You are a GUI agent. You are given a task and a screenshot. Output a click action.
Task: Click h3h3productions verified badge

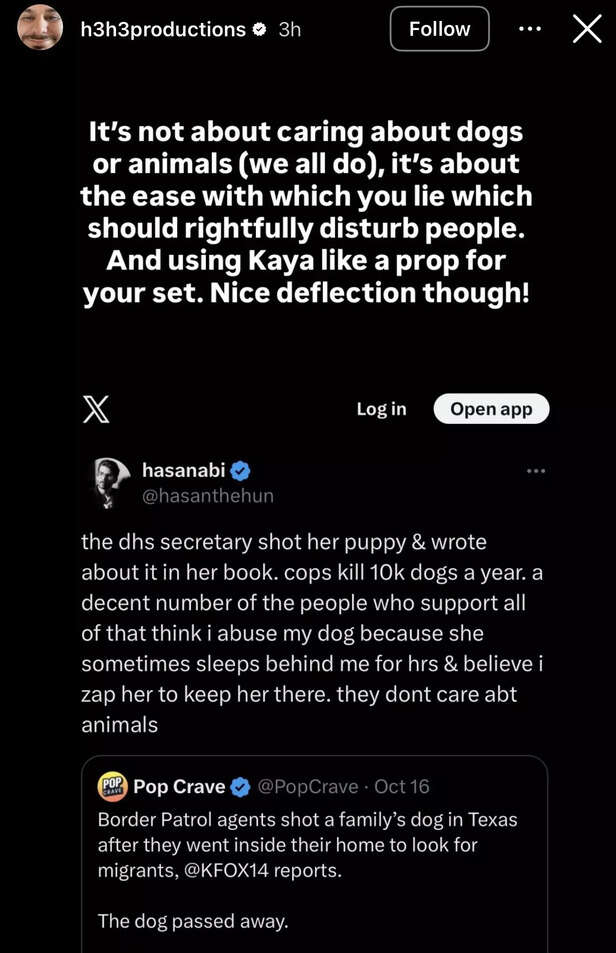pos(260,29)
